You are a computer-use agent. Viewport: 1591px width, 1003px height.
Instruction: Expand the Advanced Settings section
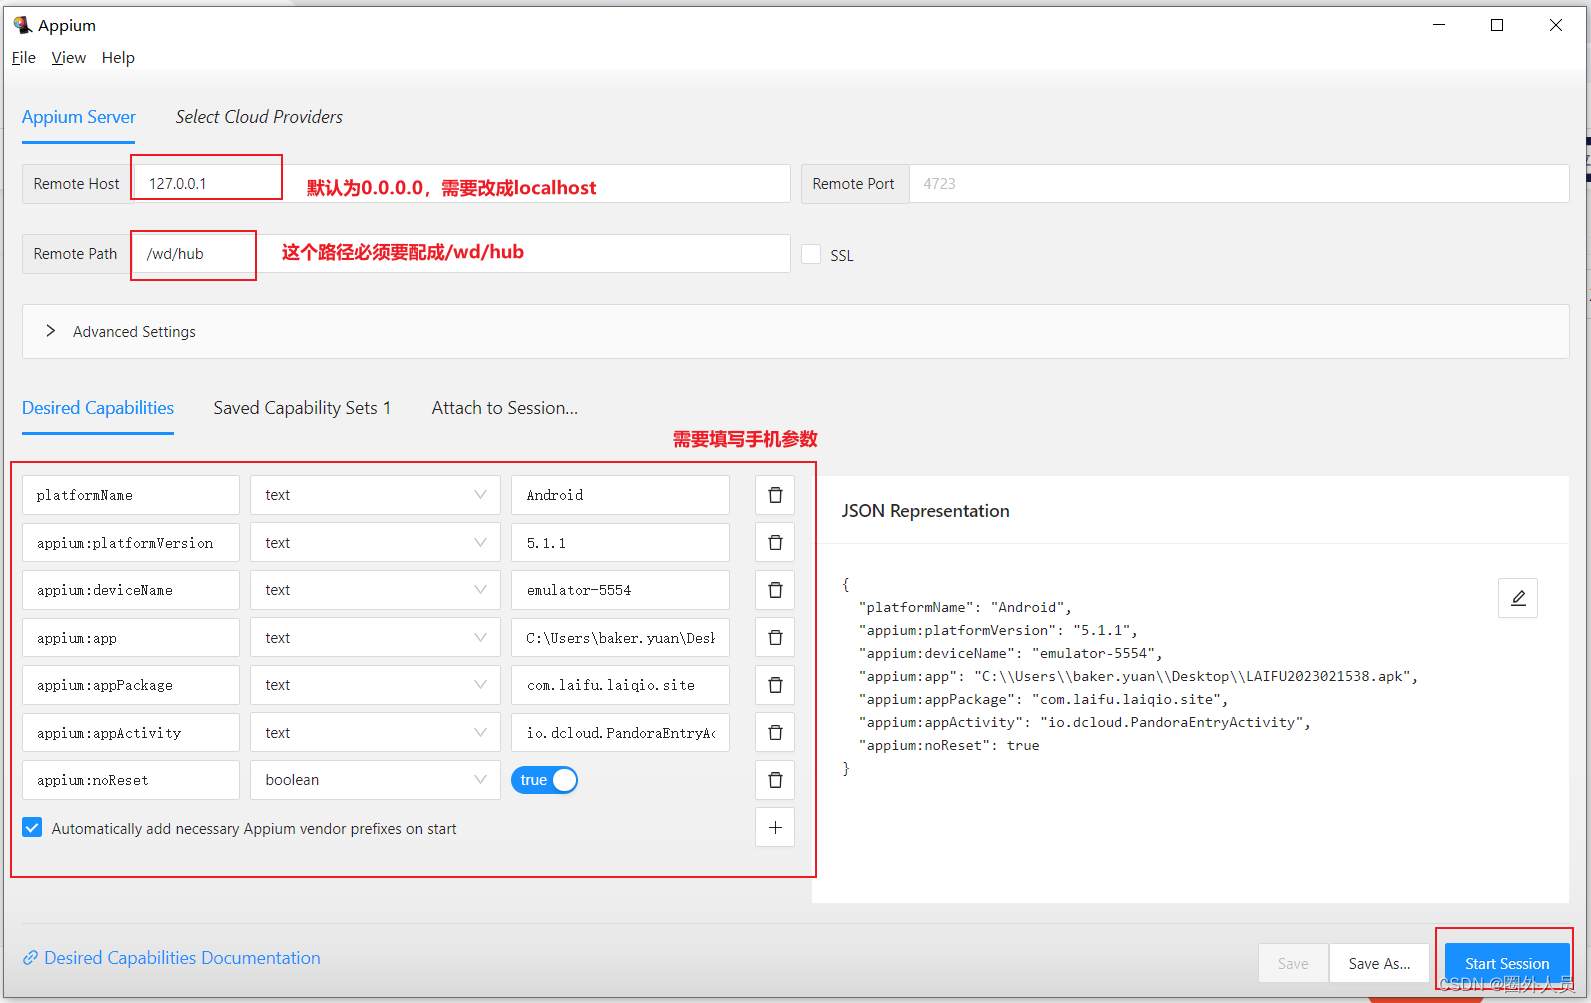tap(795, 331)
